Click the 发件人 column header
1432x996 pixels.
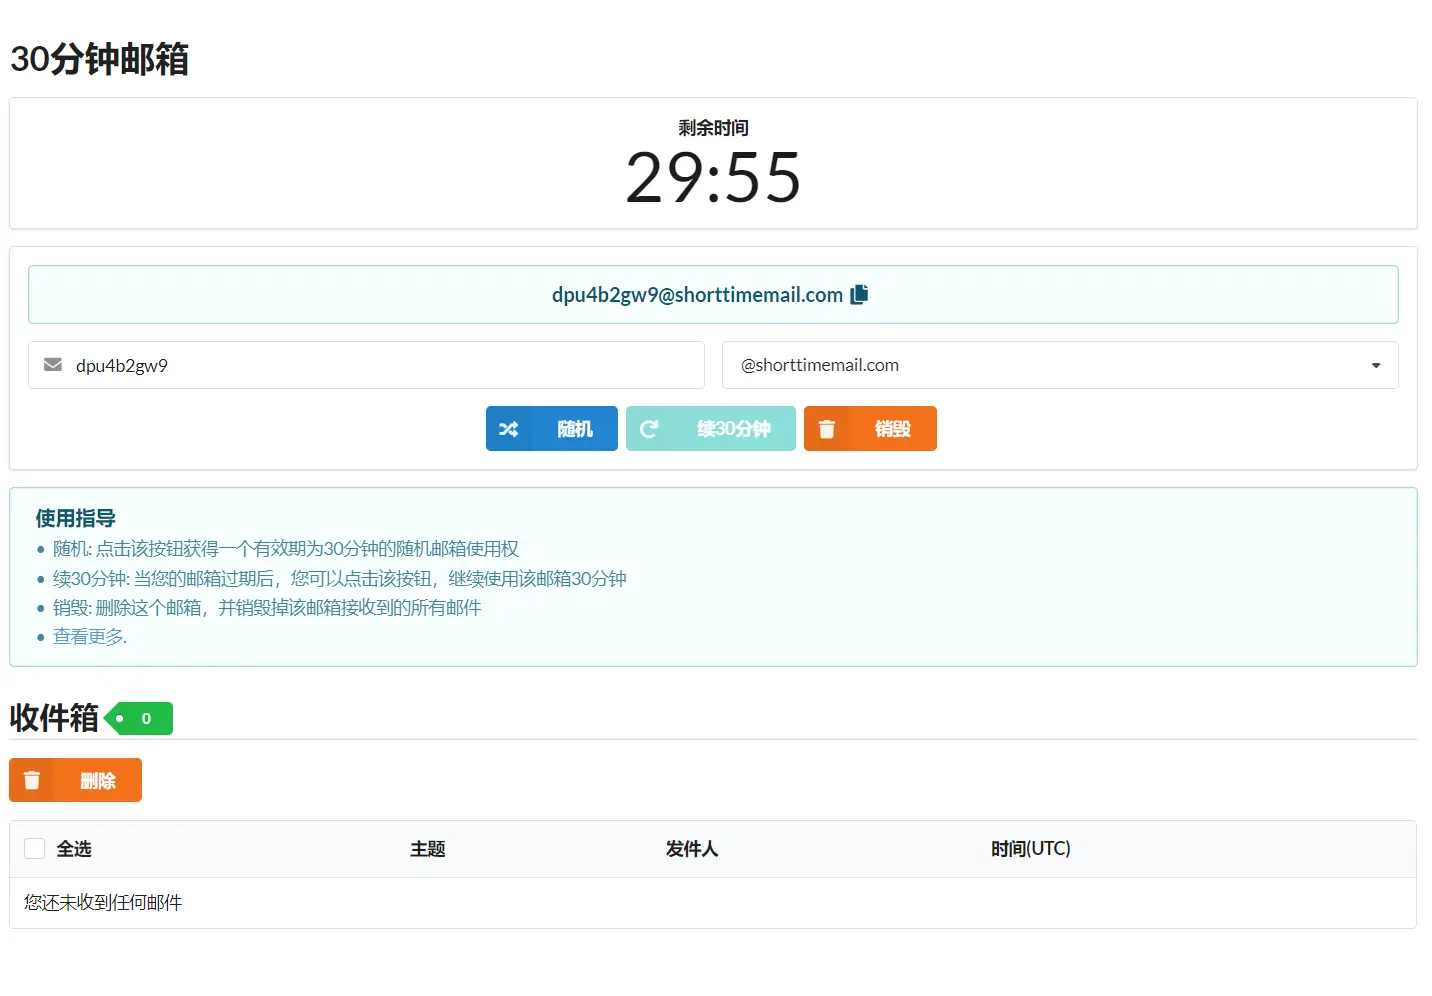pos(692,849)
